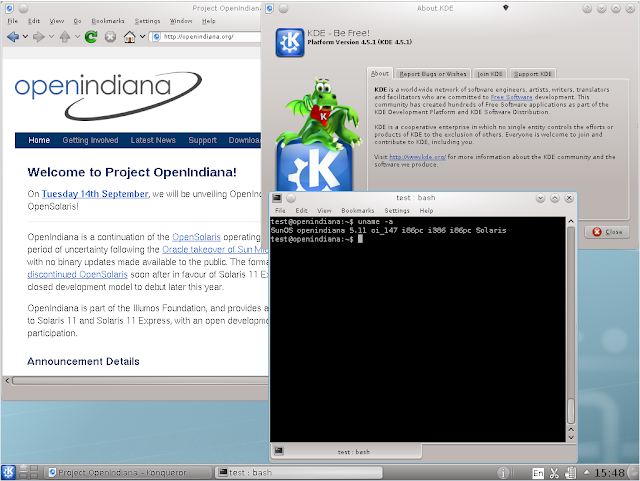Open the Konqueror Edit menu
This screenshot has width=640, height=481.
34,21
